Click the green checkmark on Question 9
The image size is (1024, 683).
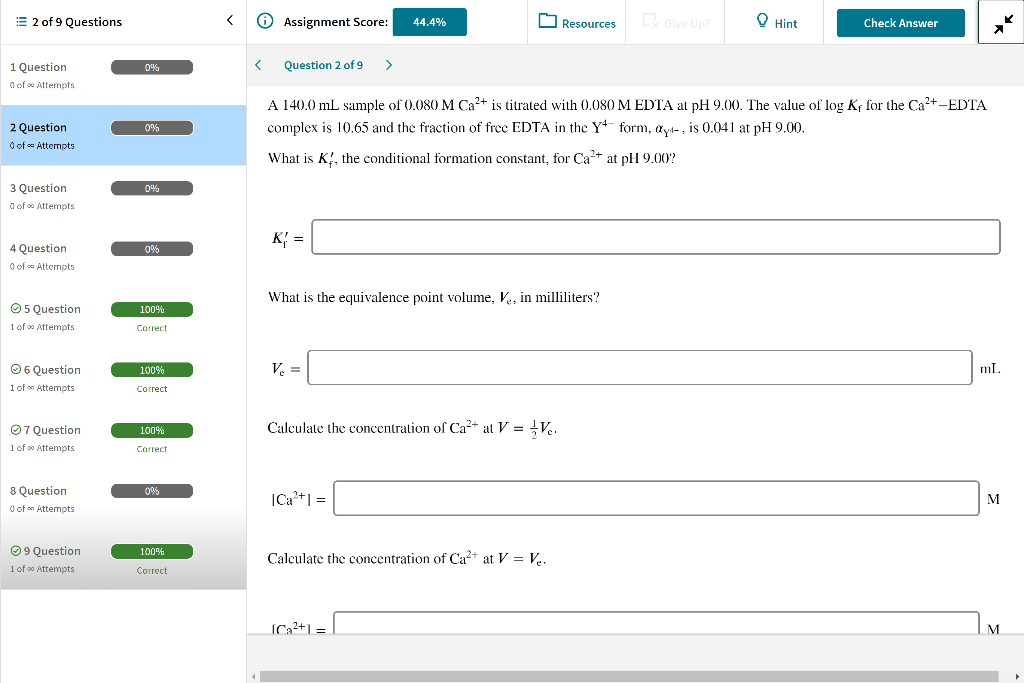point(18,550)
